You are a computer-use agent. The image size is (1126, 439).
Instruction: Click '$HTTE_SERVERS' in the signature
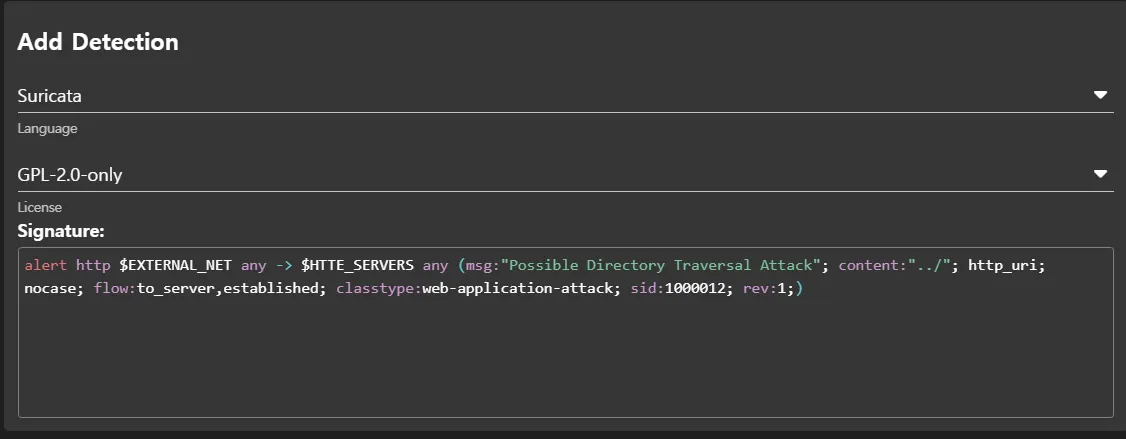(358, 265)
